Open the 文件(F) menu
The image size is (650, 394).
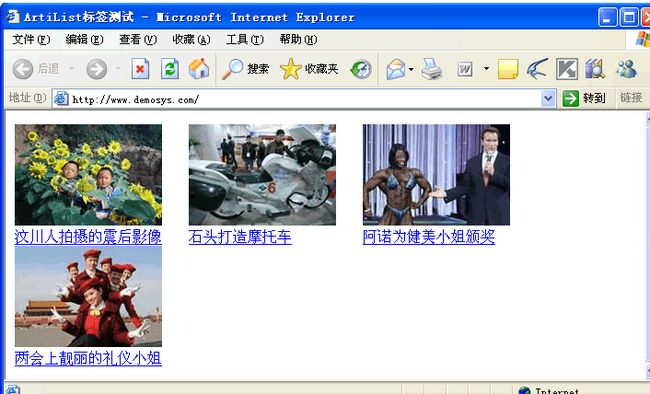click(31, 39)
